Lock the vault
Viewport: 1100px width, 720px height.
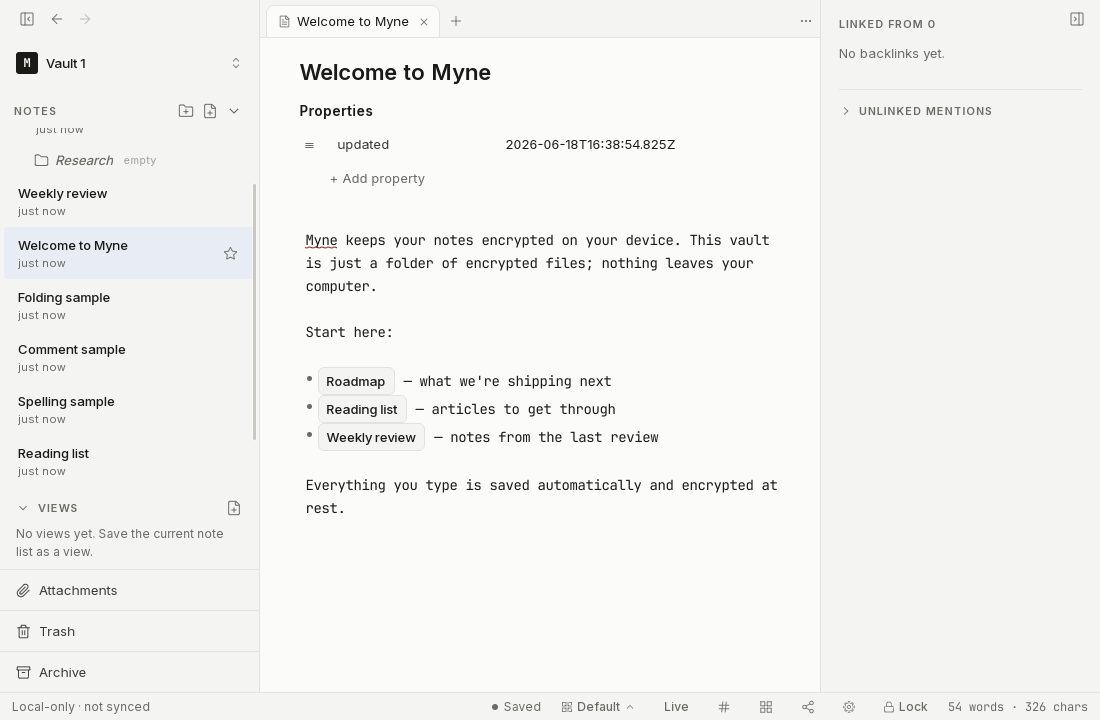[906, 707]
